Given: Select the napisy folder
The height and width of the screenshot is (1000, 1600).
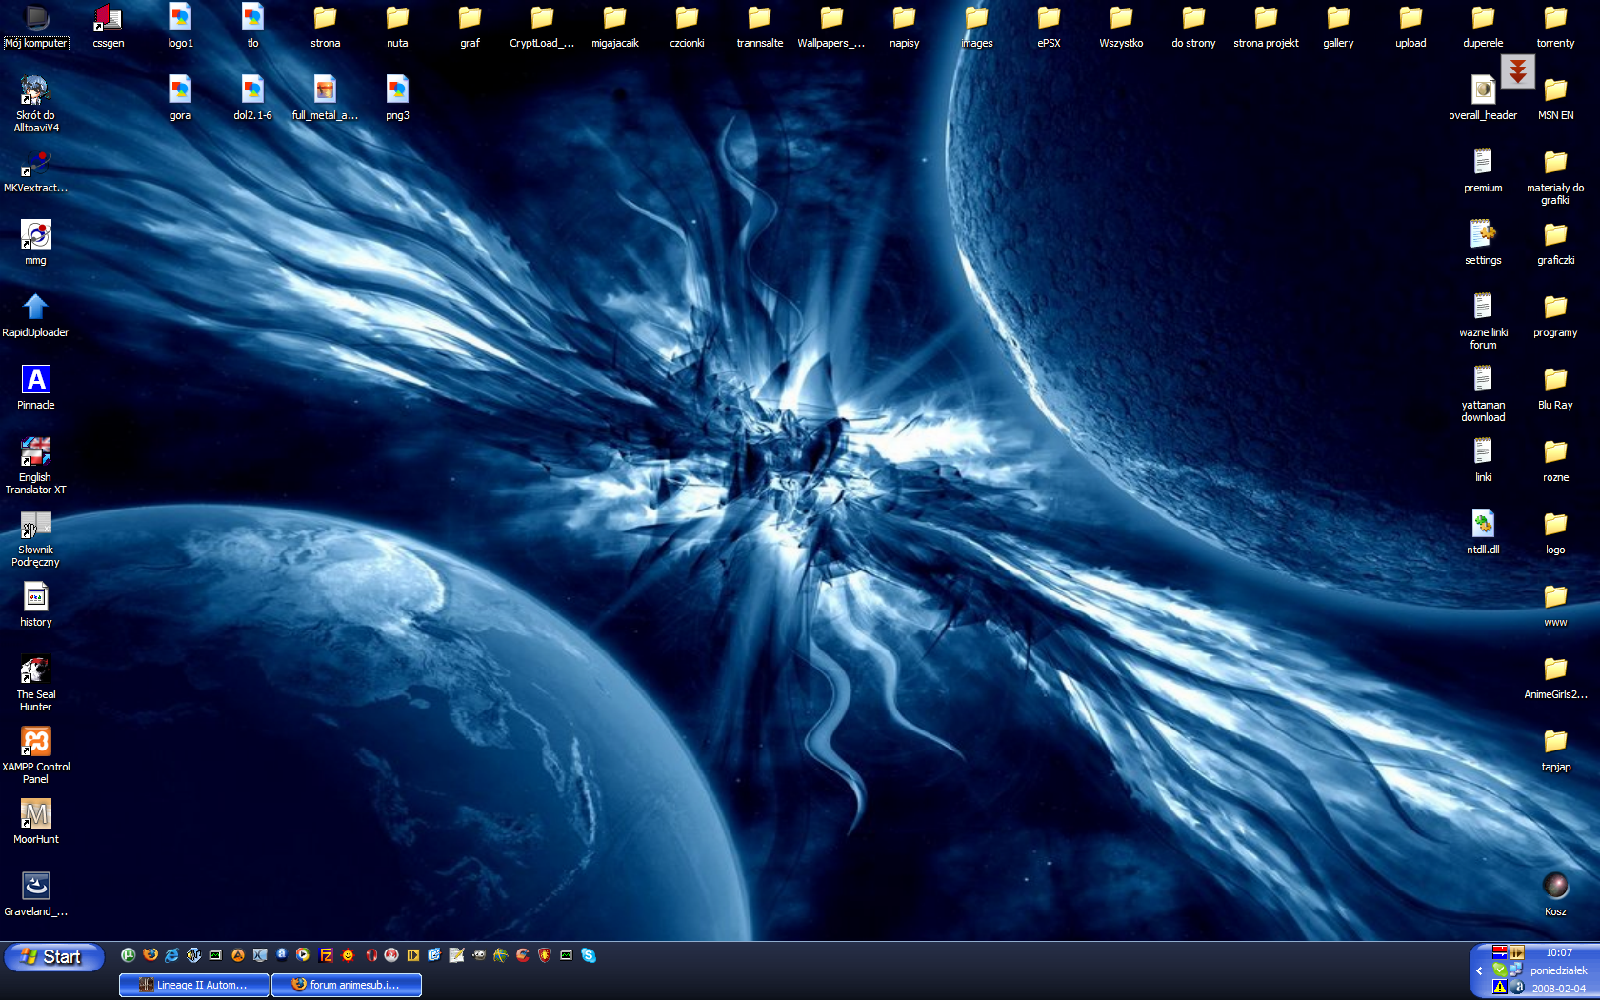Looking at the screenshot, I should [x=904, y=26].
